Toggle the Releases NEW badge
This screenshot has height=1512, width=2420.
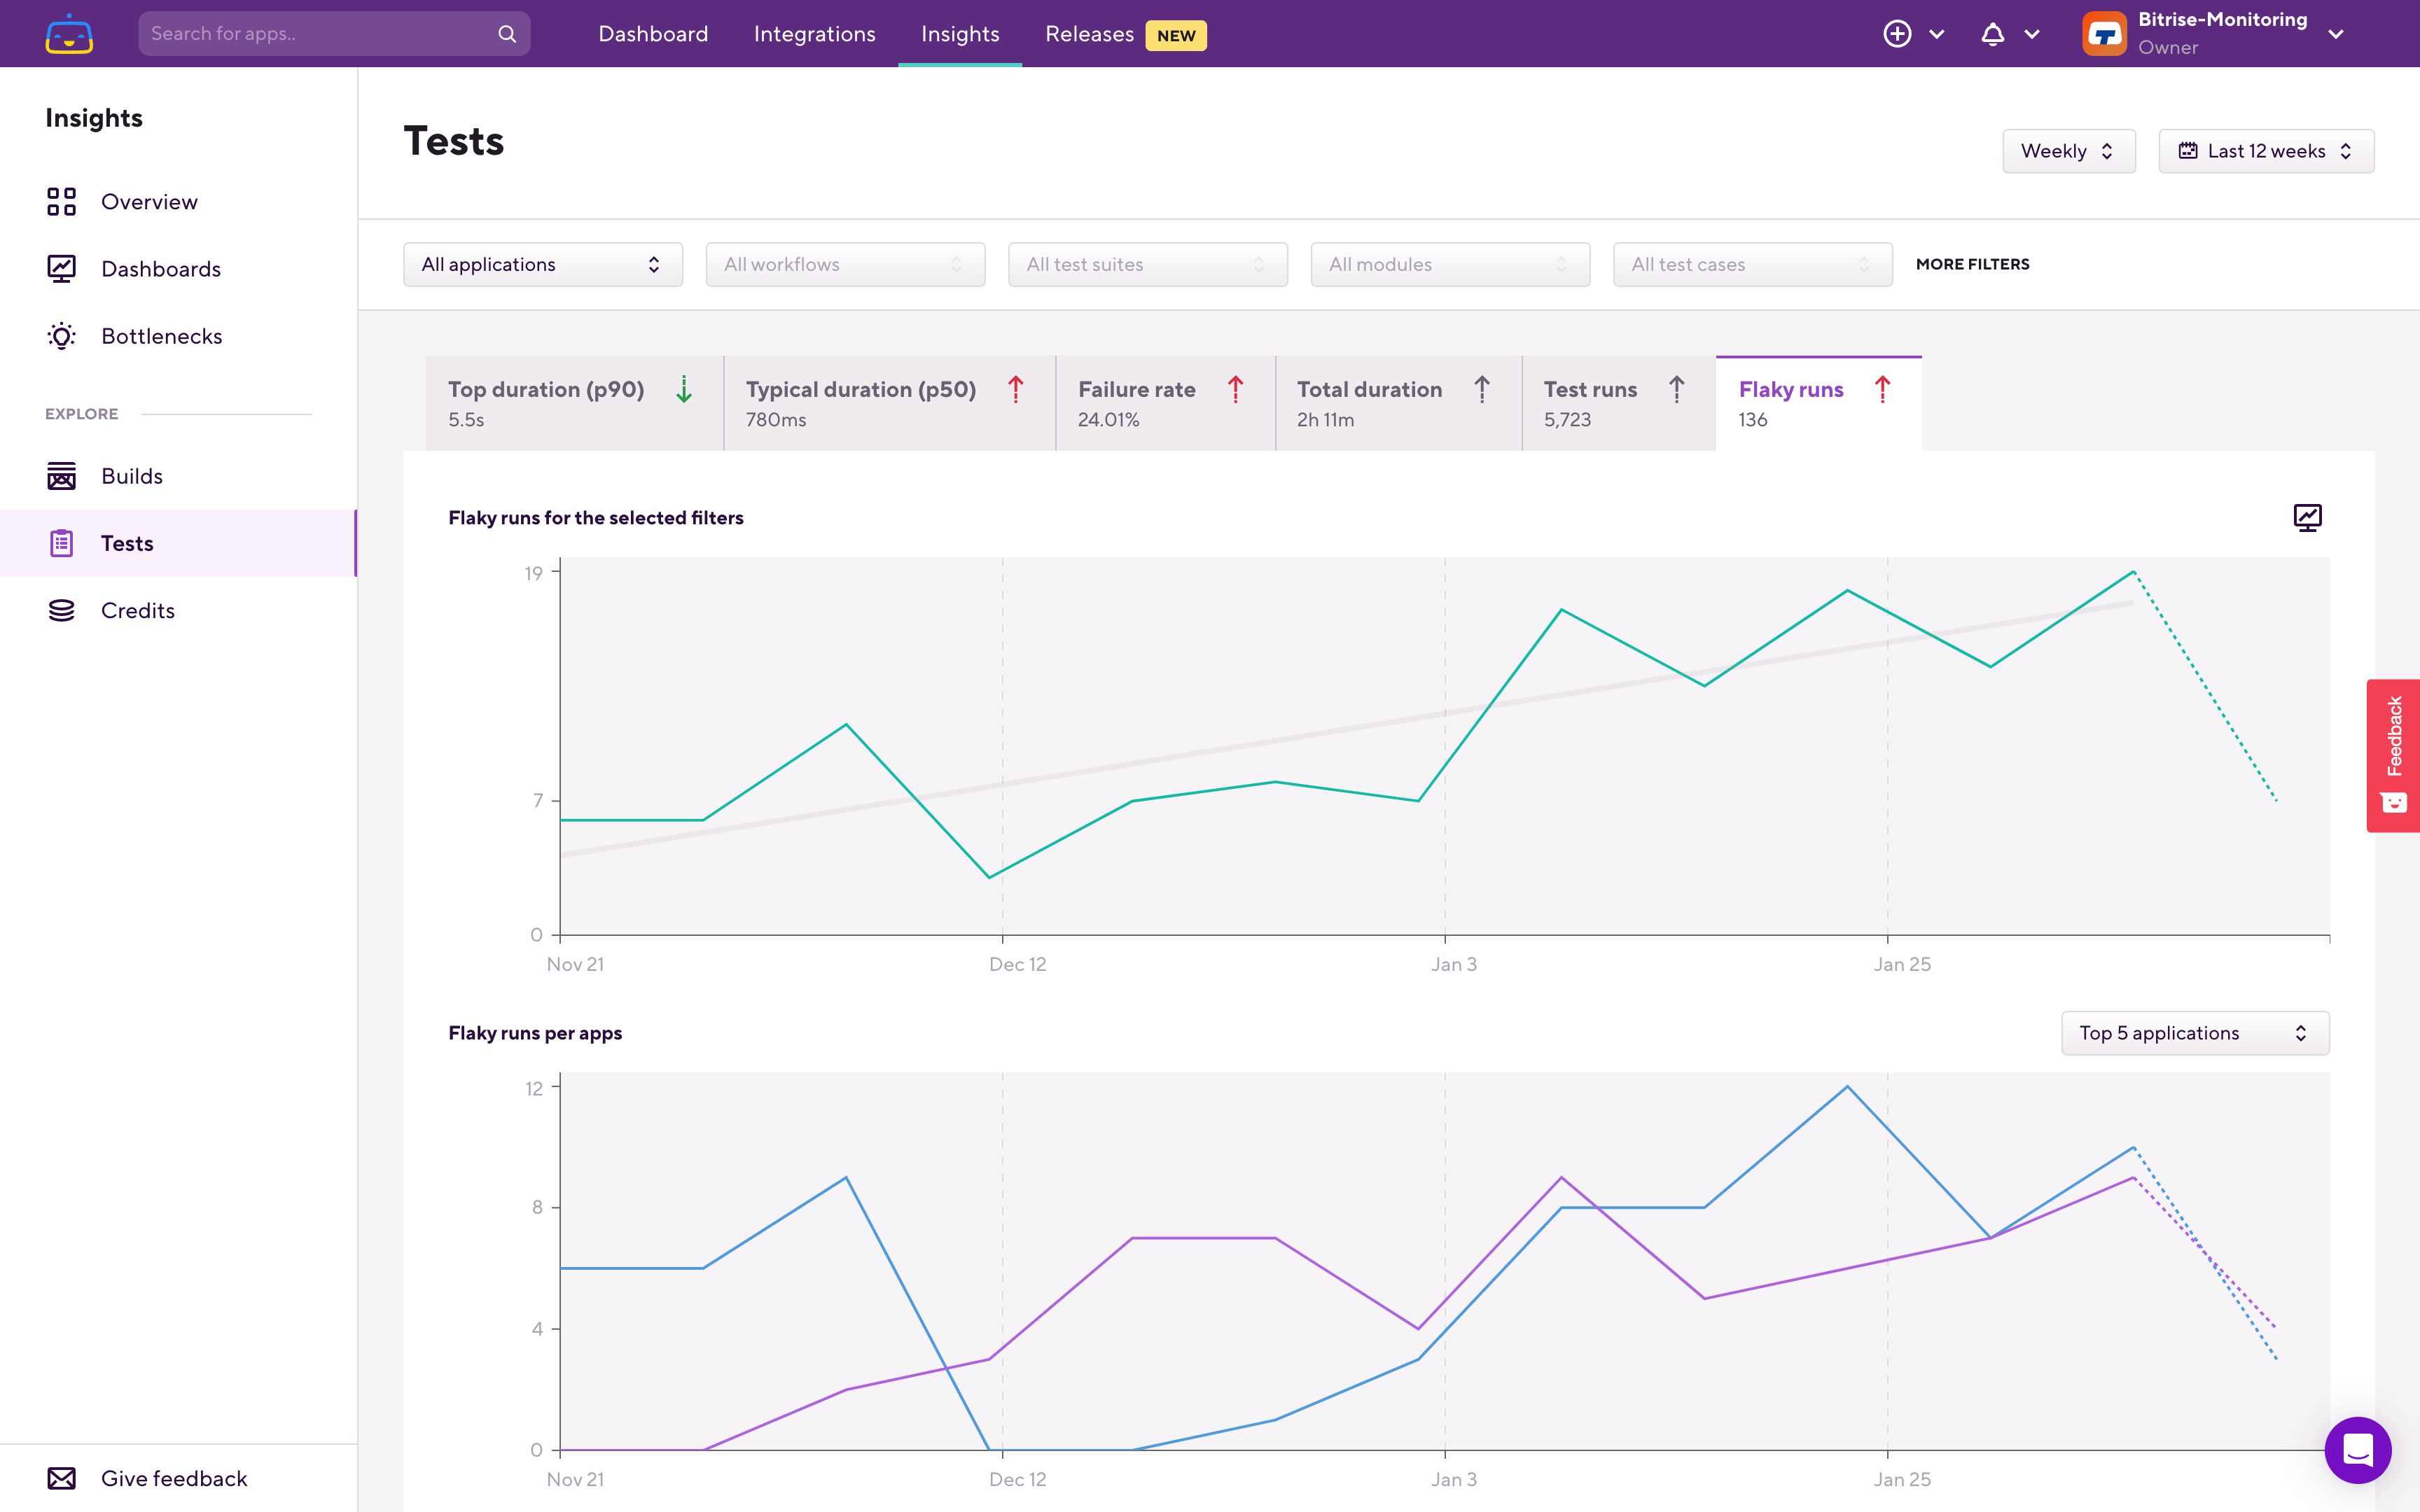tap(1174, 33)
